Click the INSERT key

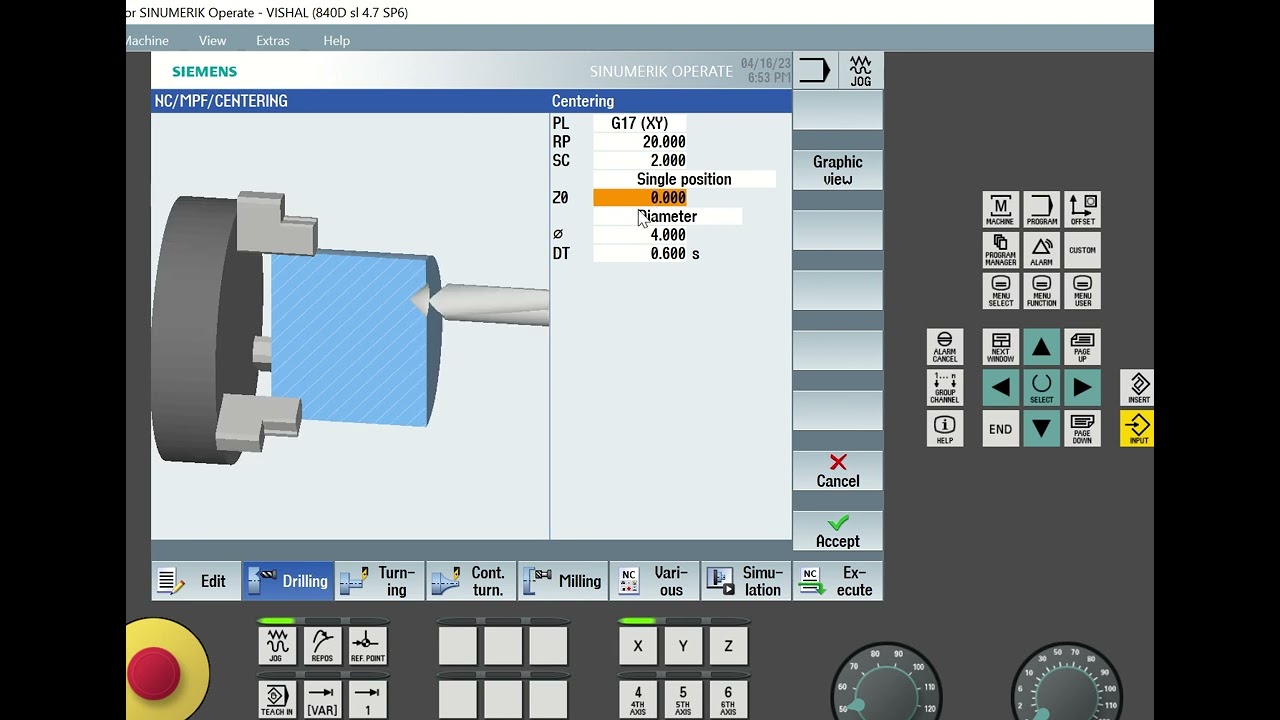click(1138, 388)
